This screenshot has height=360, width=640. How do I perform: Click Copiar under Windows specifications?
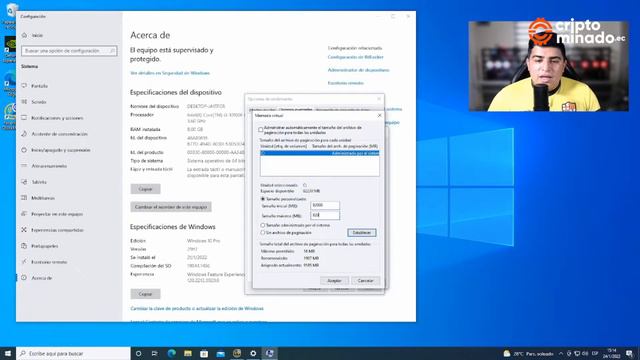[145, 294]
